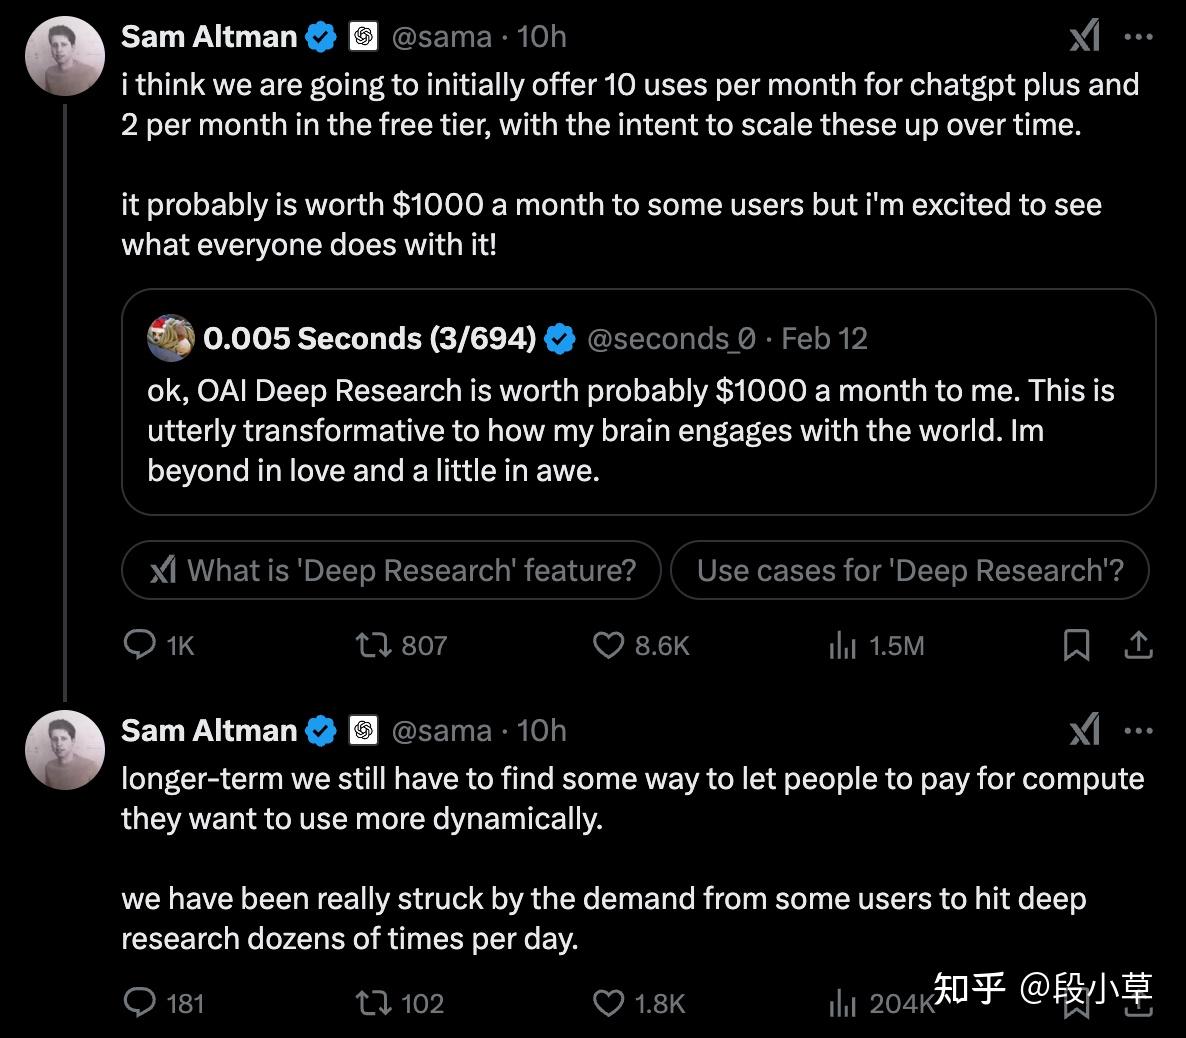Screen dimensions: 1186x1038
Task: Click the @sama handle on the first tweet
Action: pos(443,36)
